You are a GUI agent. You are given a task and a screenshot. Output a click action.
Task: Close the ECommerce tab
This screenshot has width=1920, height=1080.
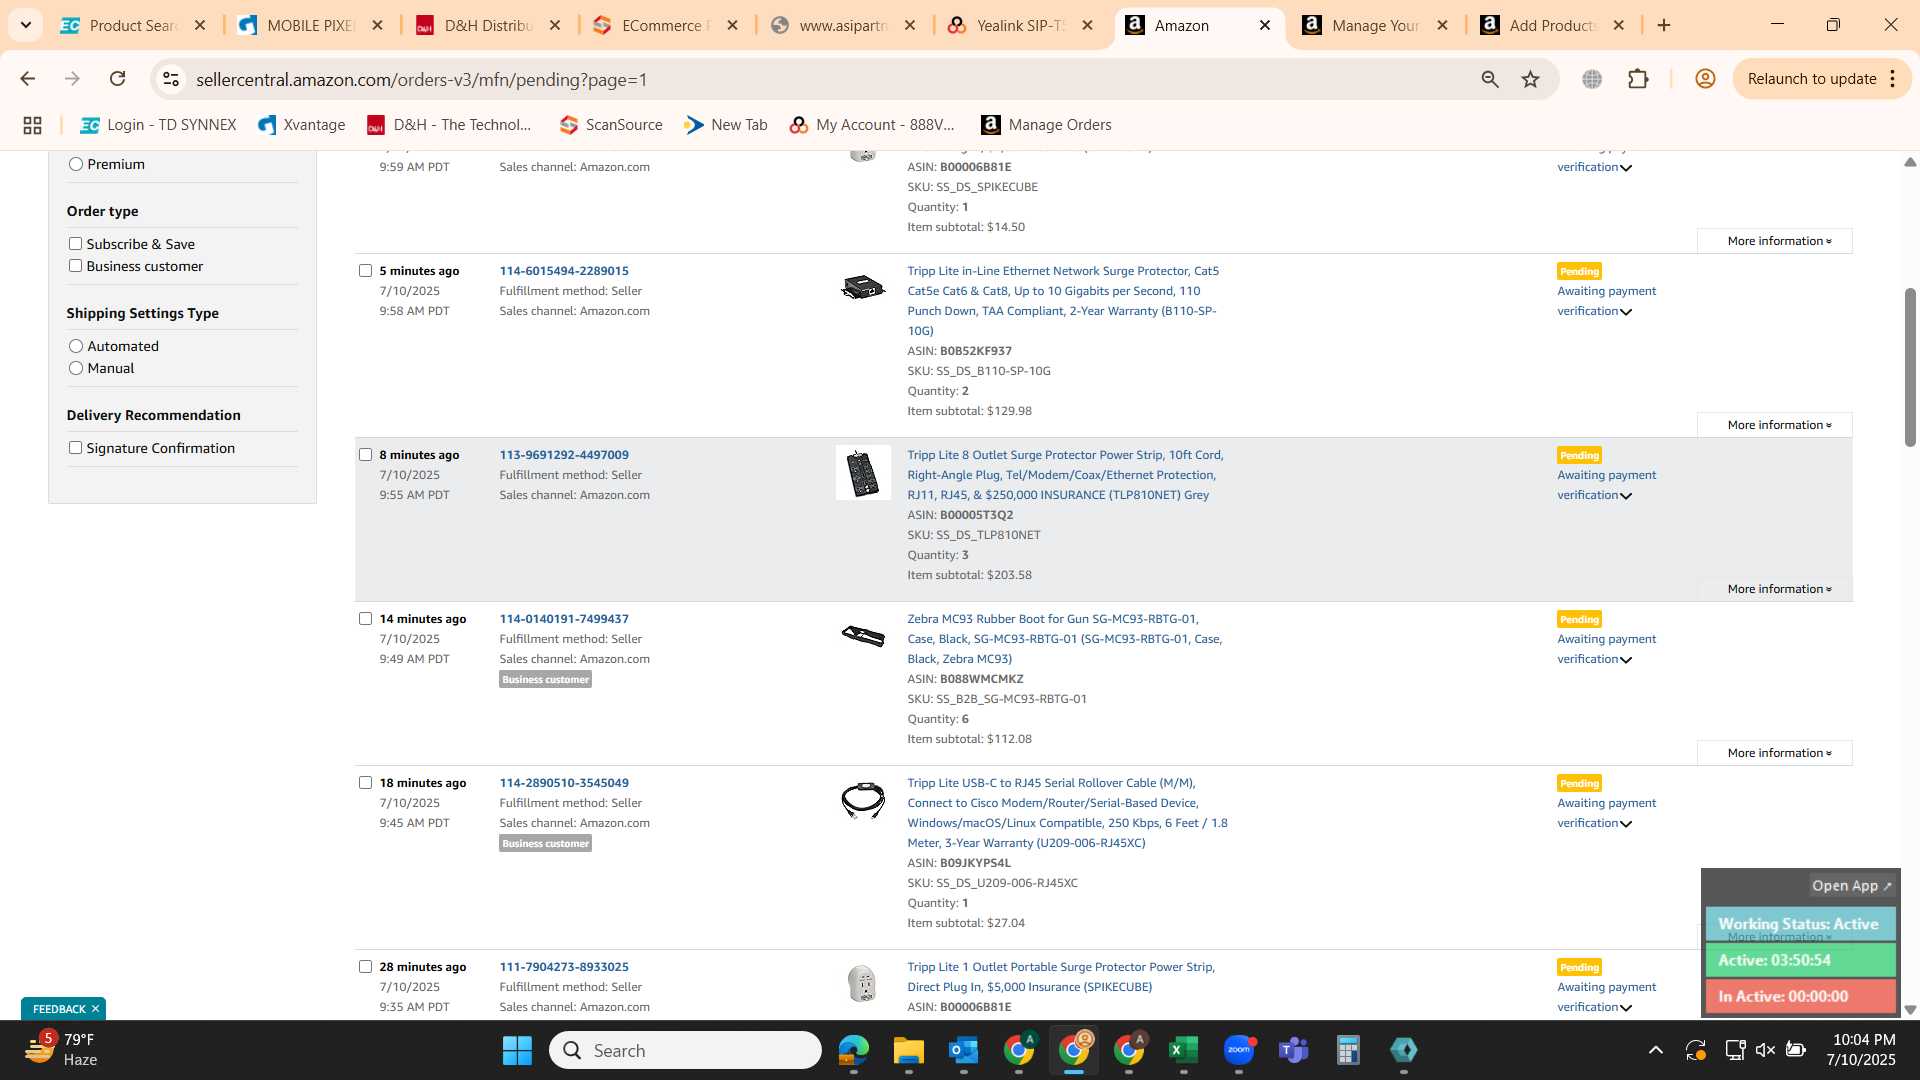(x=733, y=25)
